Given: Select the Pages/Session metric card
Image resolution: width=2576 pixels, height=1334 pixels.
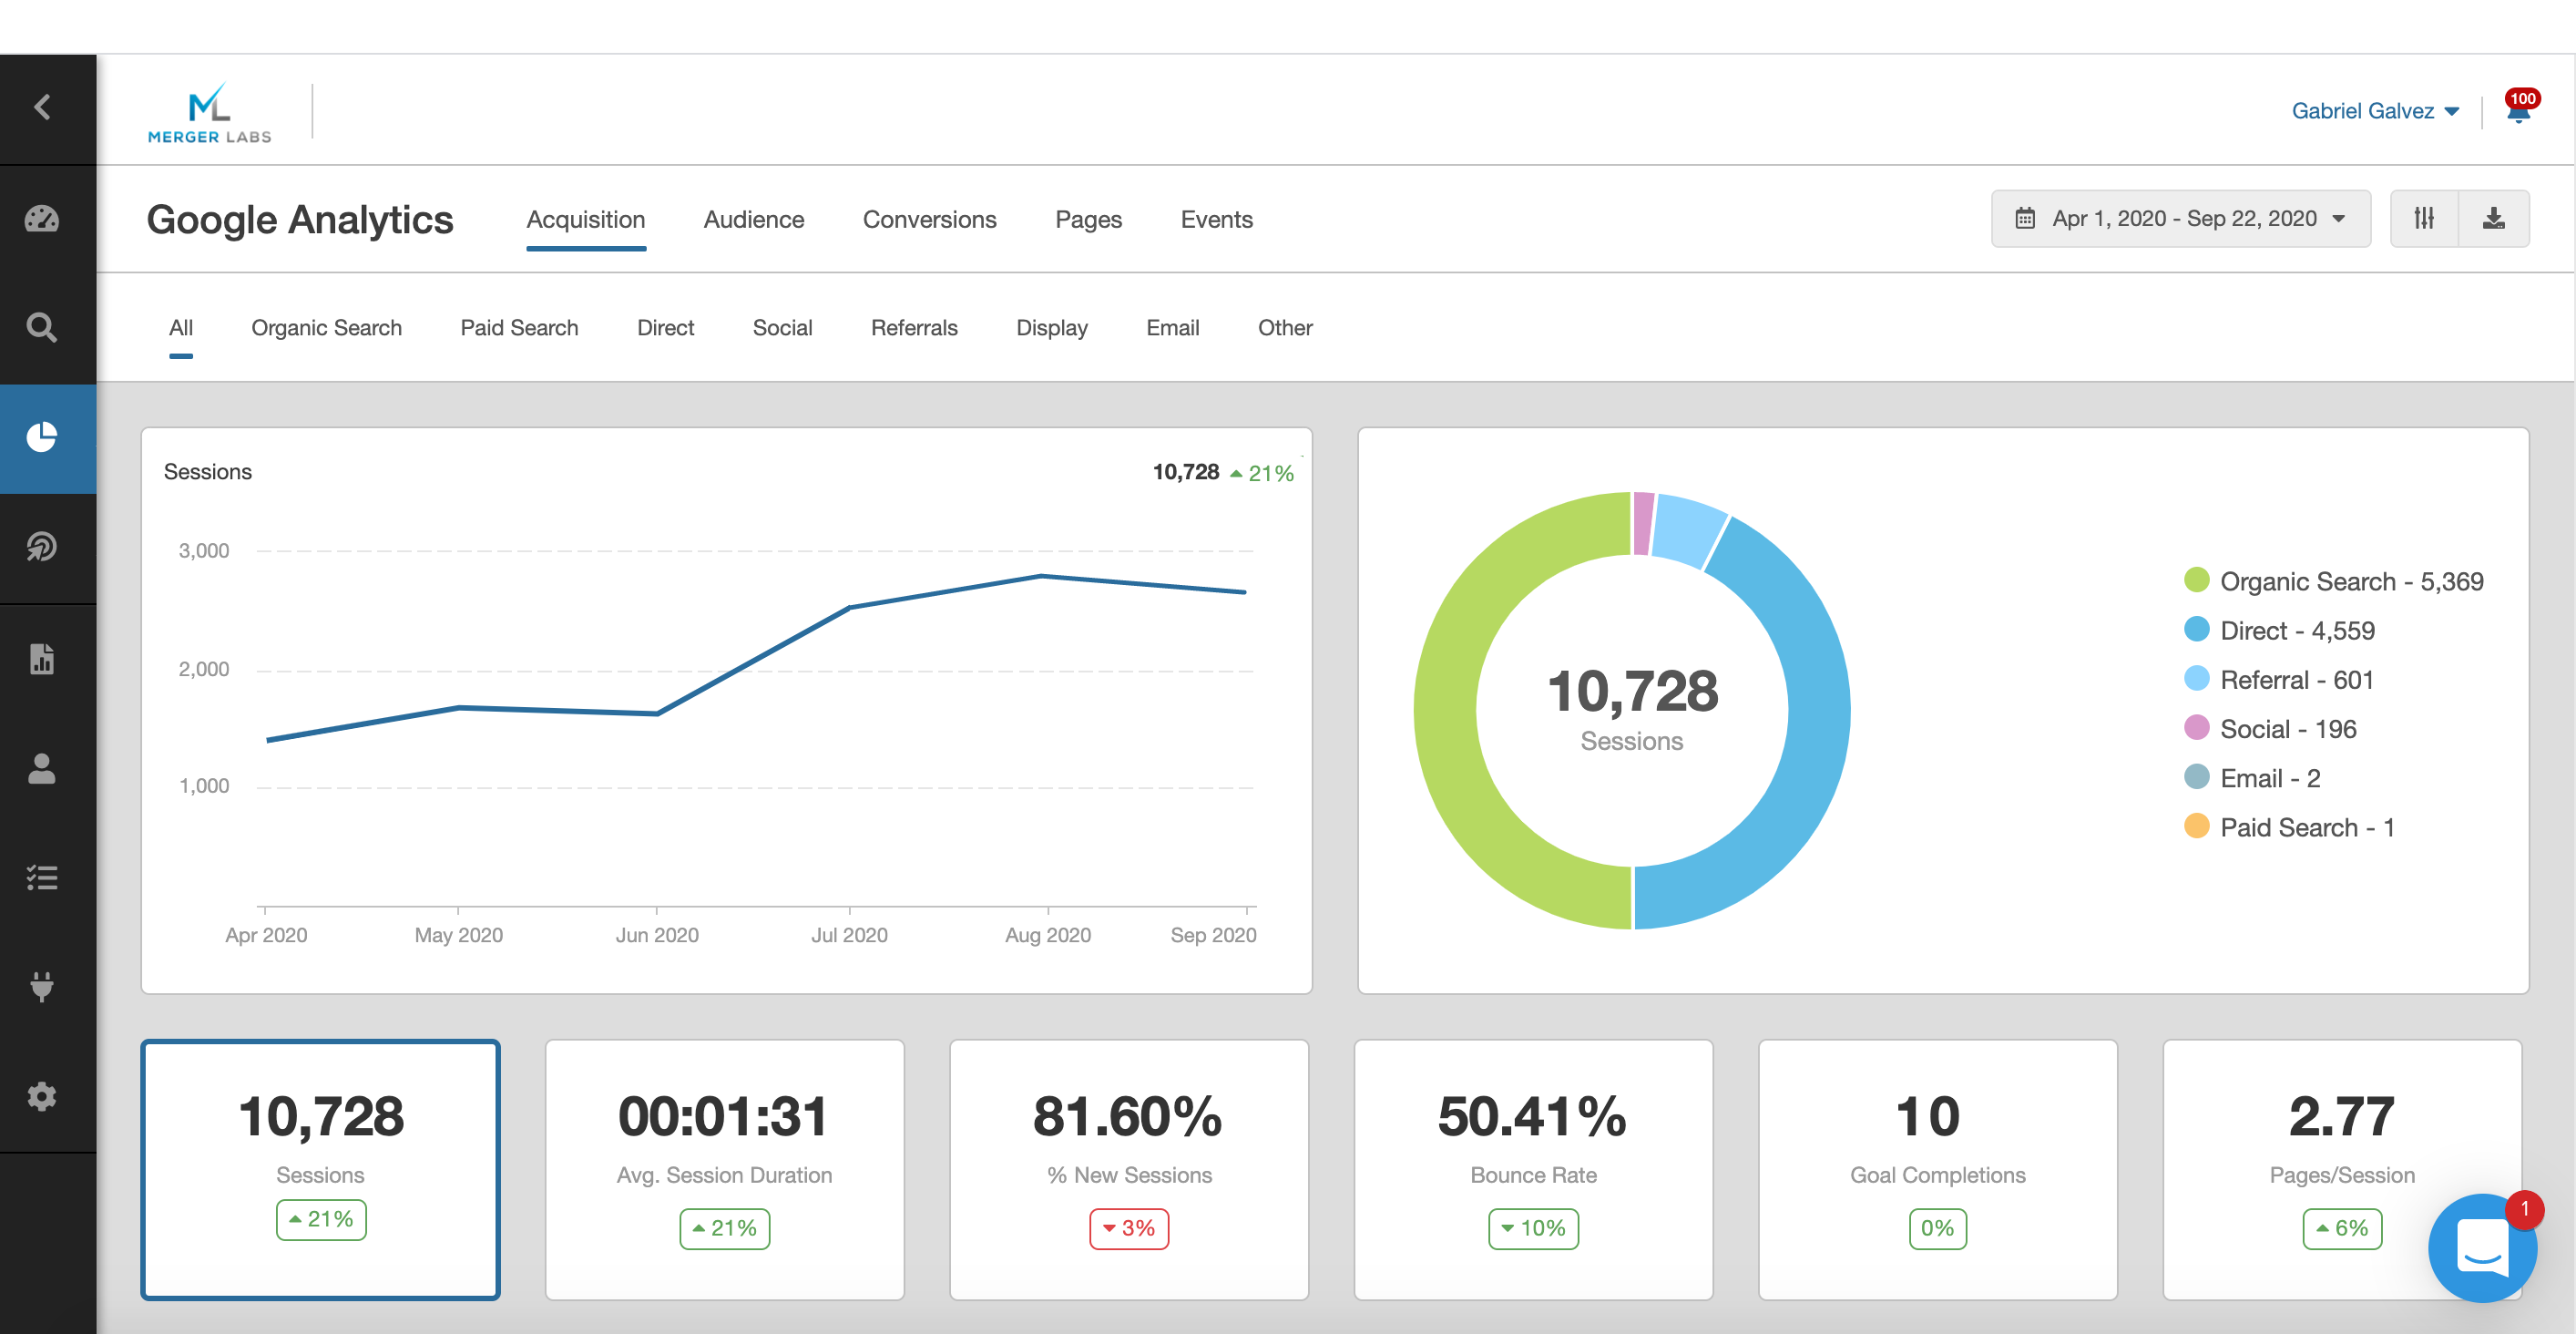Looking at the screenshot, I should coord(2342,1169).
